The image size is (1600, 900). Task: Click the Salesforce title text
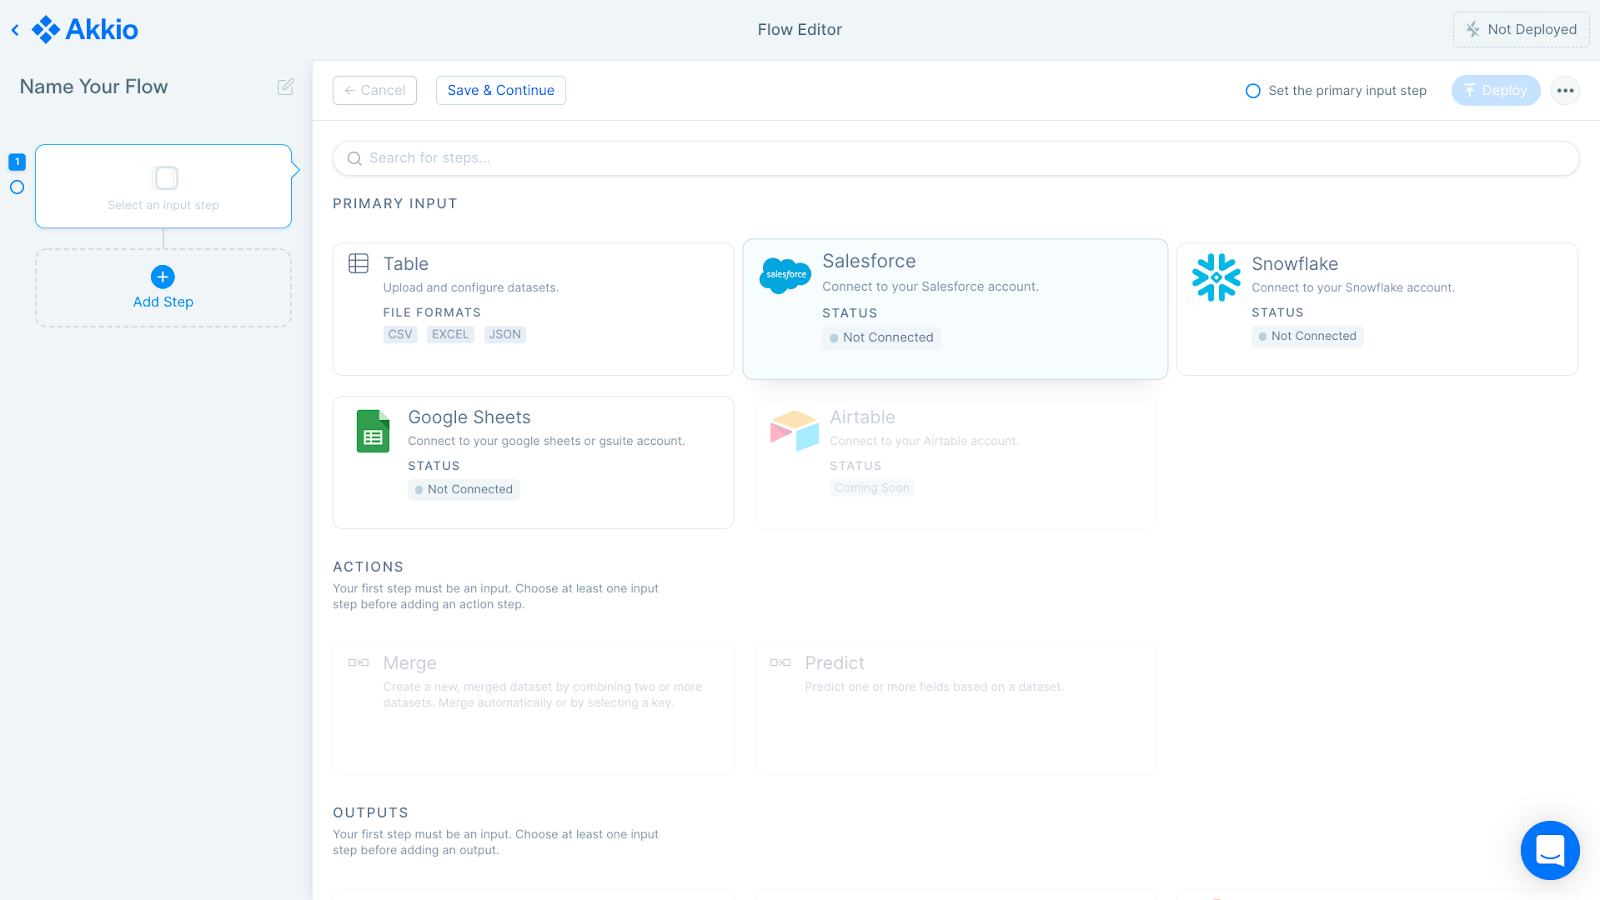tap(869, 261)
